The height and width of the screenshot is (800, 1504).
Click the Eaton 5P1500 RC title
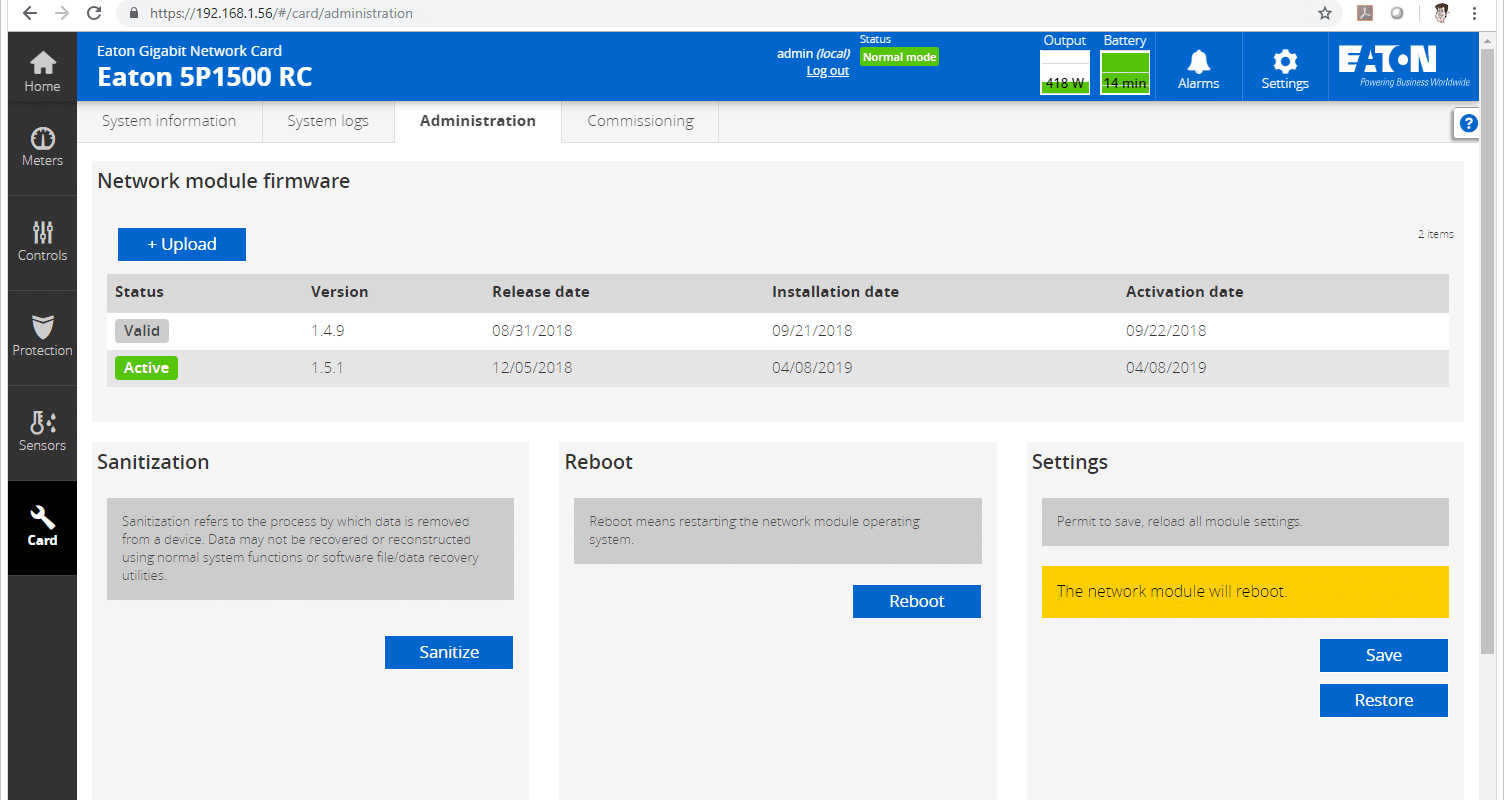(x=205, y=77)
